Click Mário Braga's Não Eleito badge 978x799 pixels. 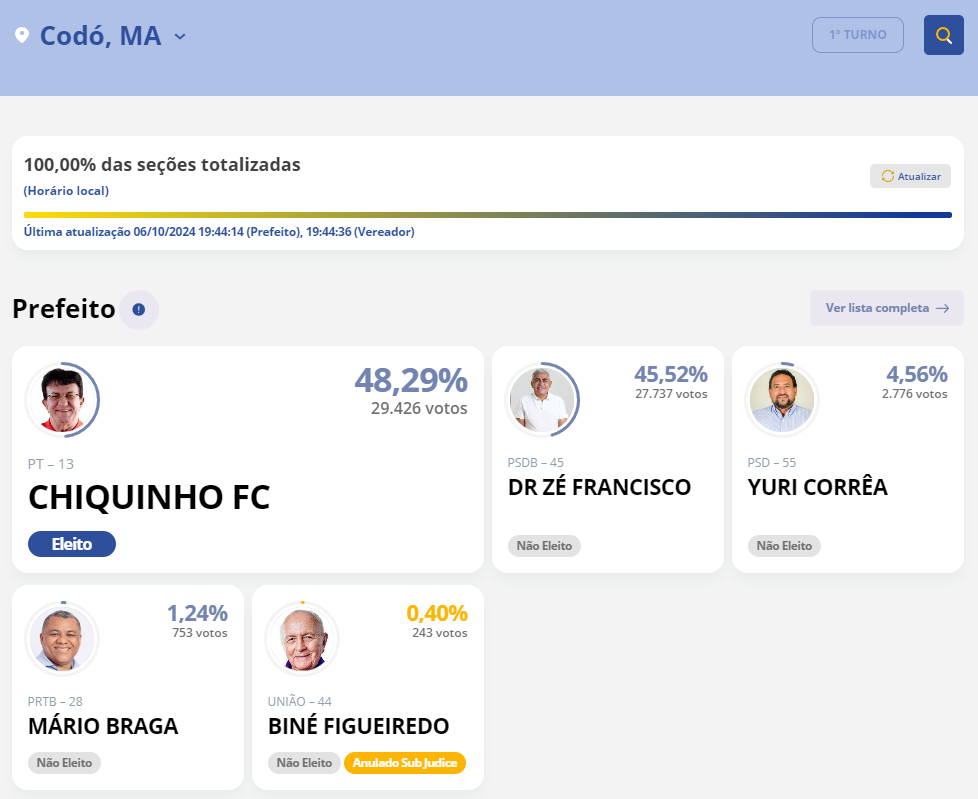pos(64,763)
